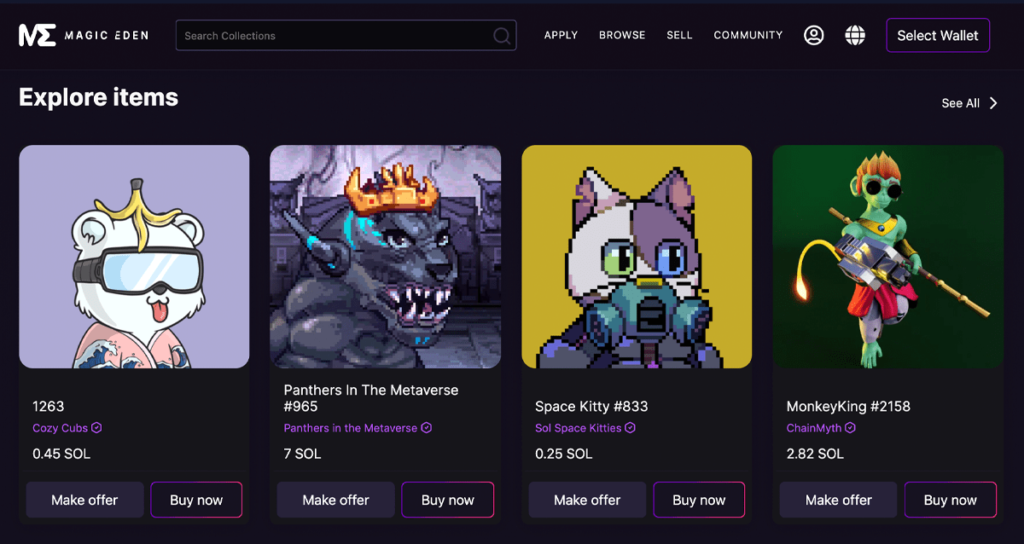Click Panthers in the Metaverse verified badge
The height and width of the screenshot is (544, 1024).
427,428
